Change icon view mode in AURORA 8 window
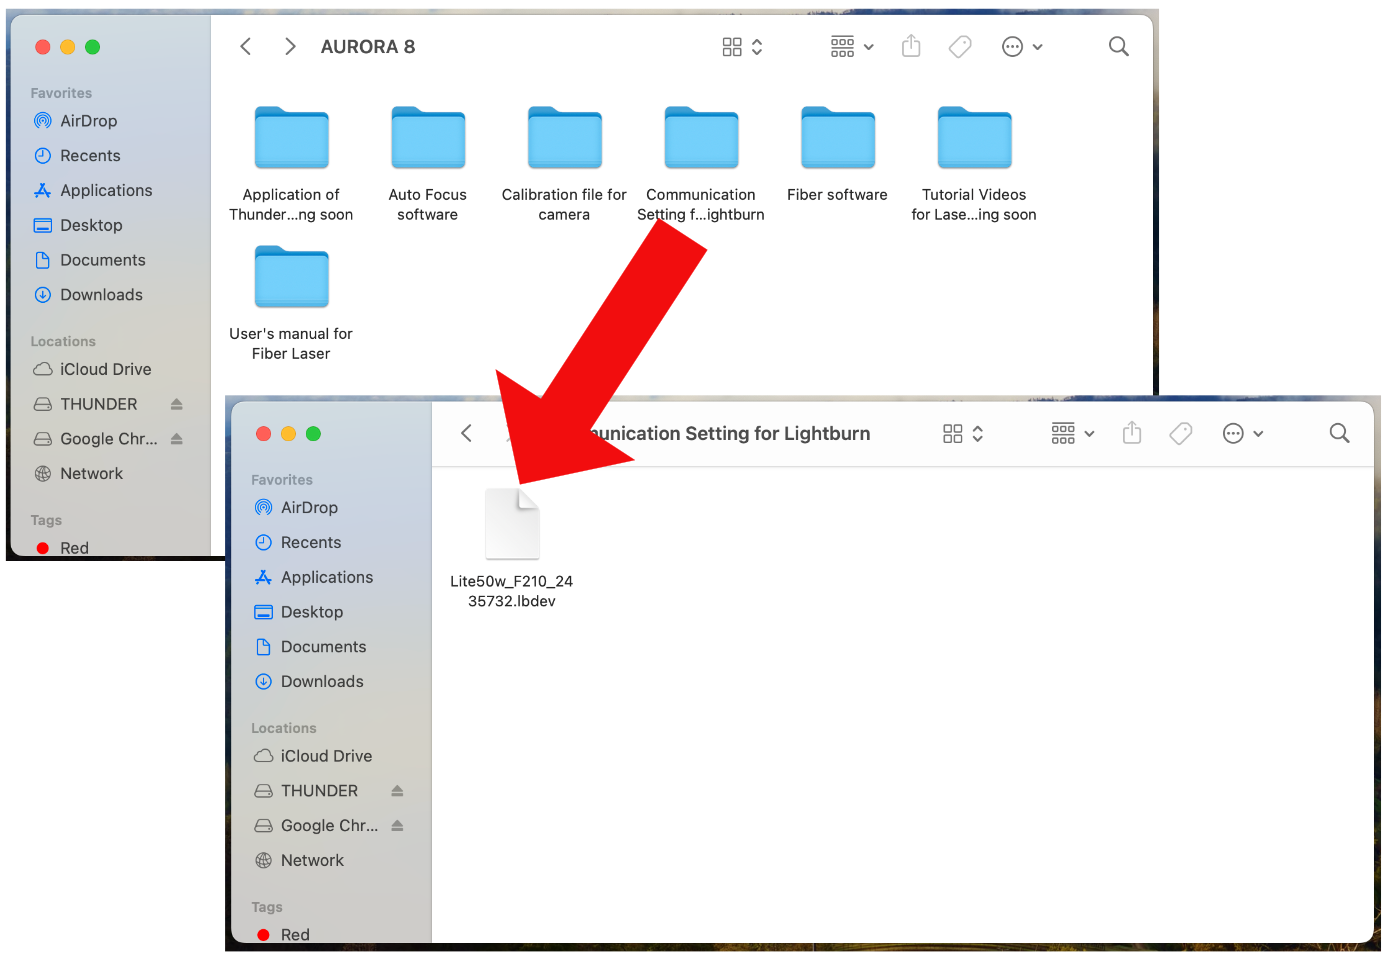The width and height of the screenshot is (1387, 963). [742, 47]
